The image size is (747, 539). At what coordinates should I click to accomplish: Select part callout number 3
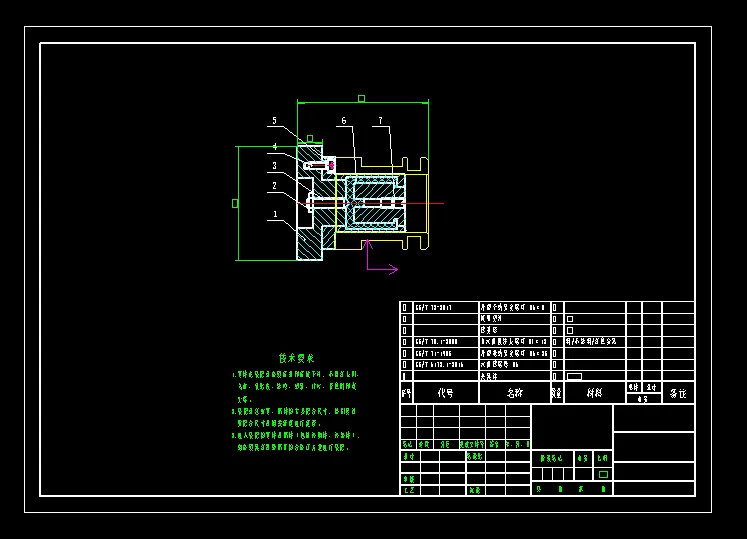(274, 166)
